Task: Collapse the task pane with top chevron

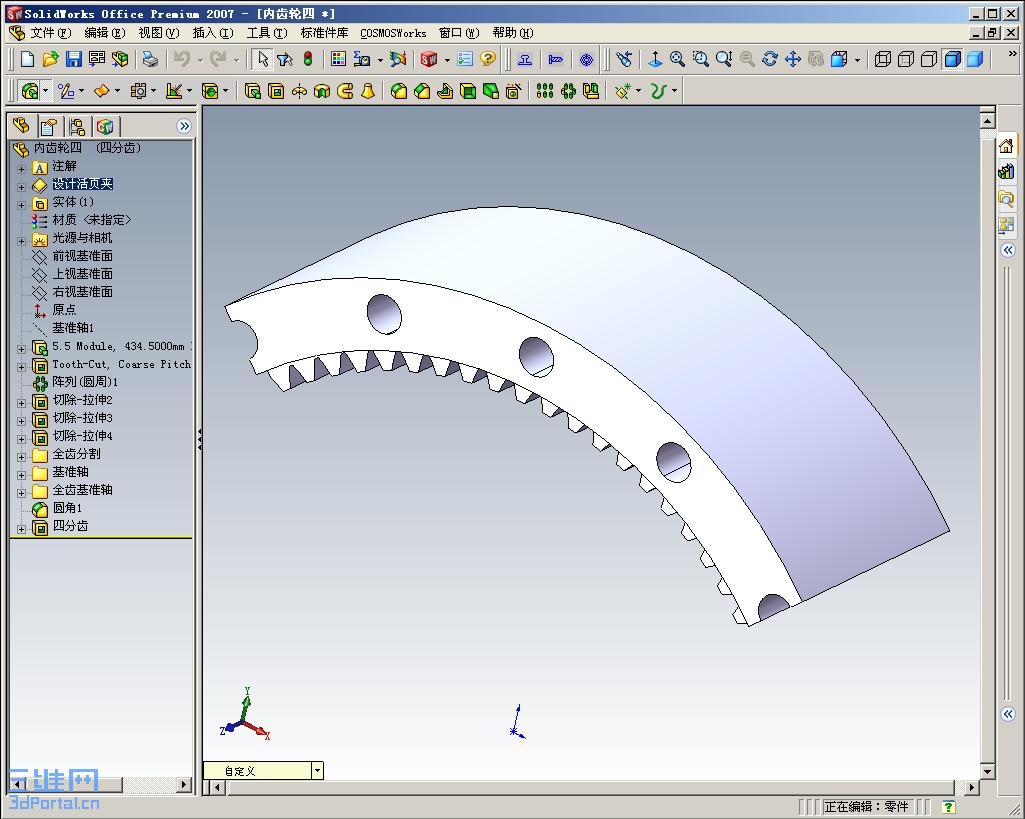Action: (1008, 250)
